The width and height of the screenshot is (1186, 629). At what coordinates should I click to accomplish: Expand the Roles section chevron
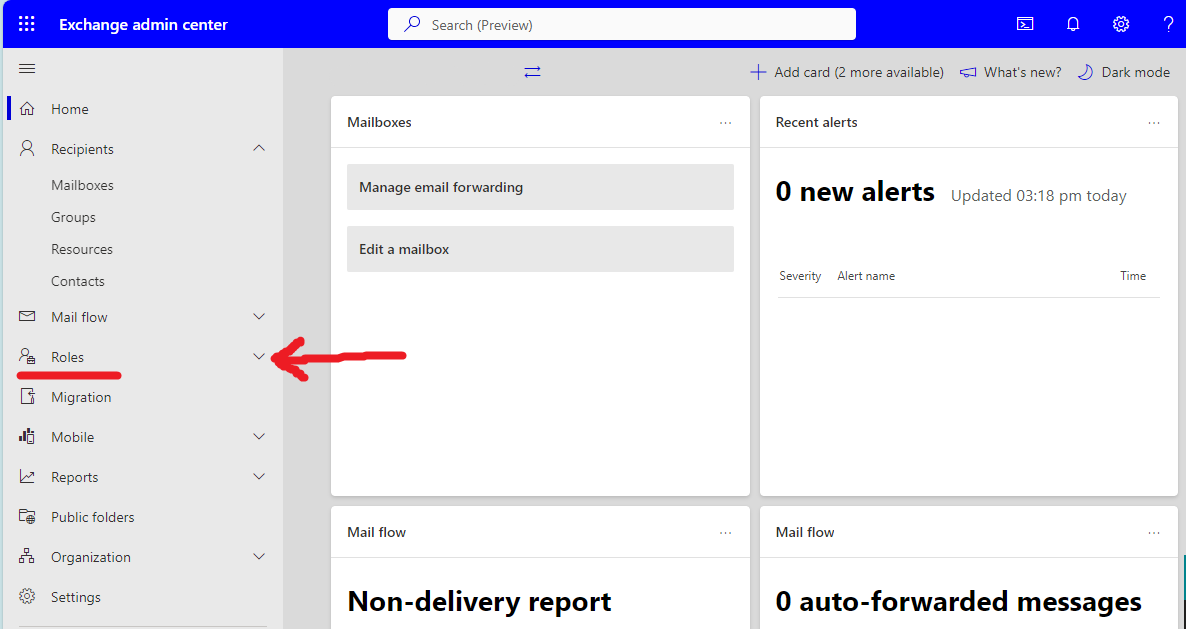tap(259, 356)
